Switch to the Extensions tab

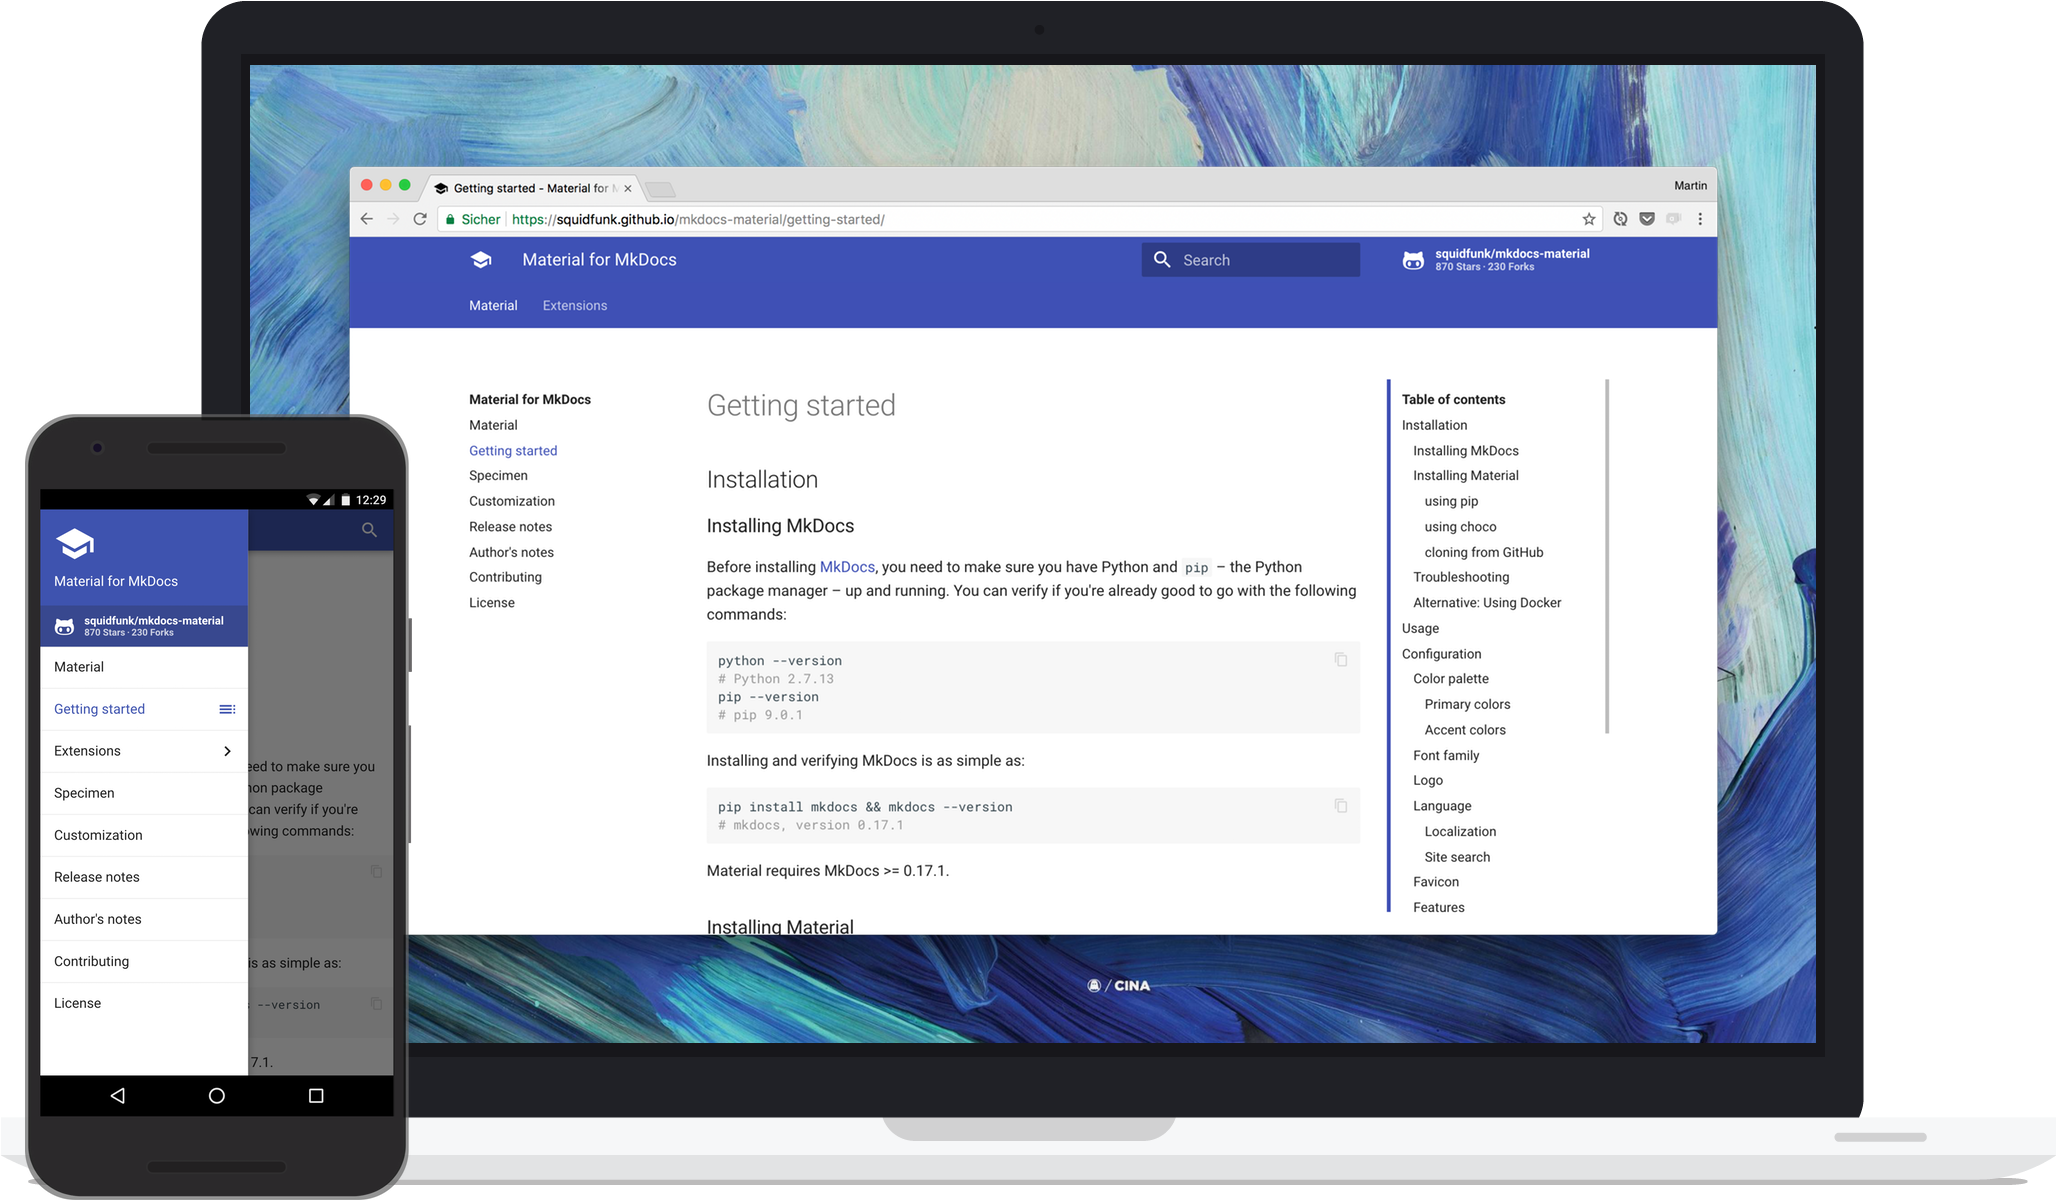(x=575, y=305)
